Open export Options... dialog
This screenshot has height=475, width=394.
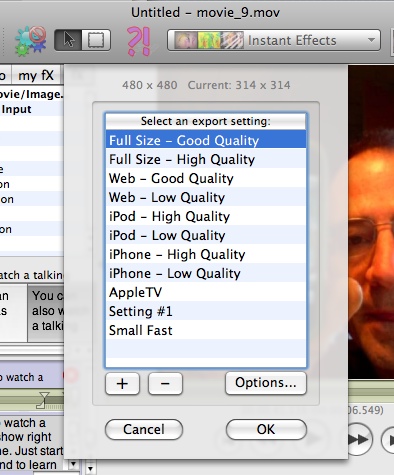(x=266, y=383)
